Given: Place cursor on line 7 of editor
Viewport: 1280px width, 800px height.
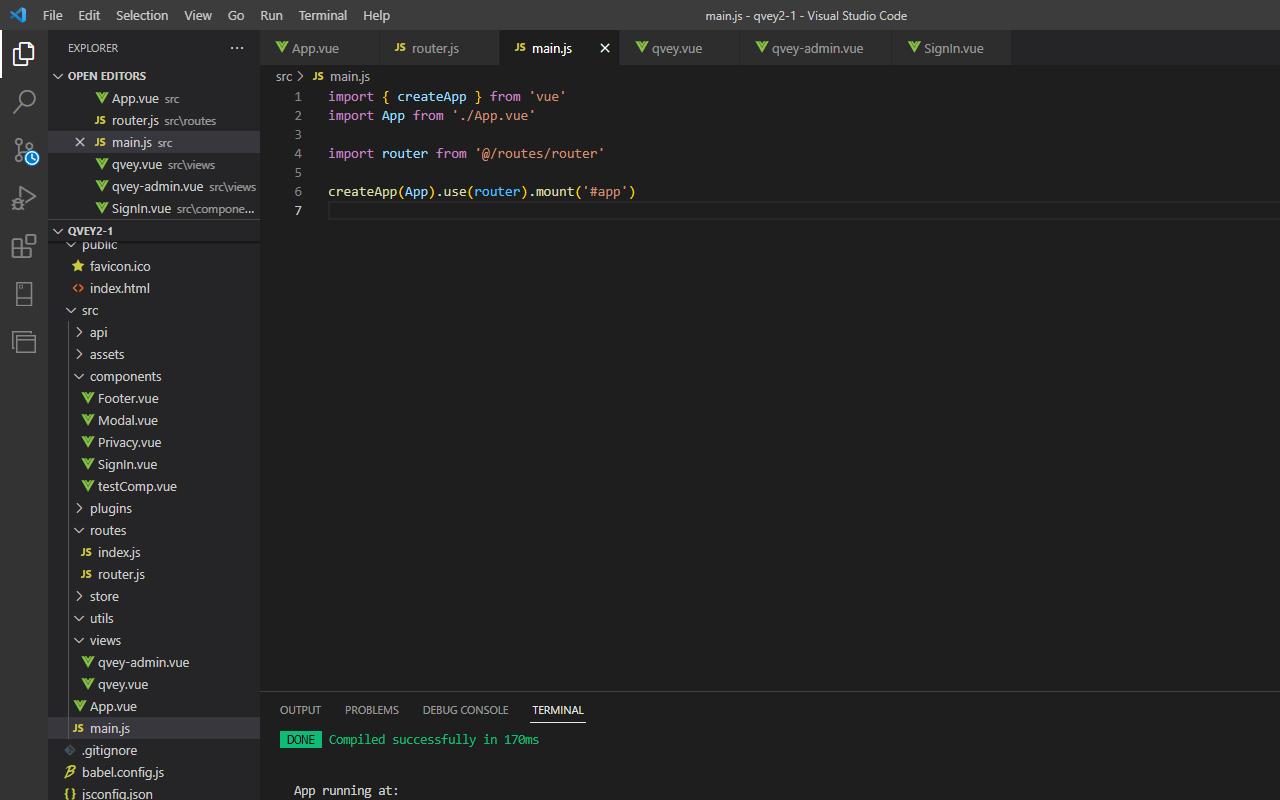Looking at the screenshot, I should [804, 210].
